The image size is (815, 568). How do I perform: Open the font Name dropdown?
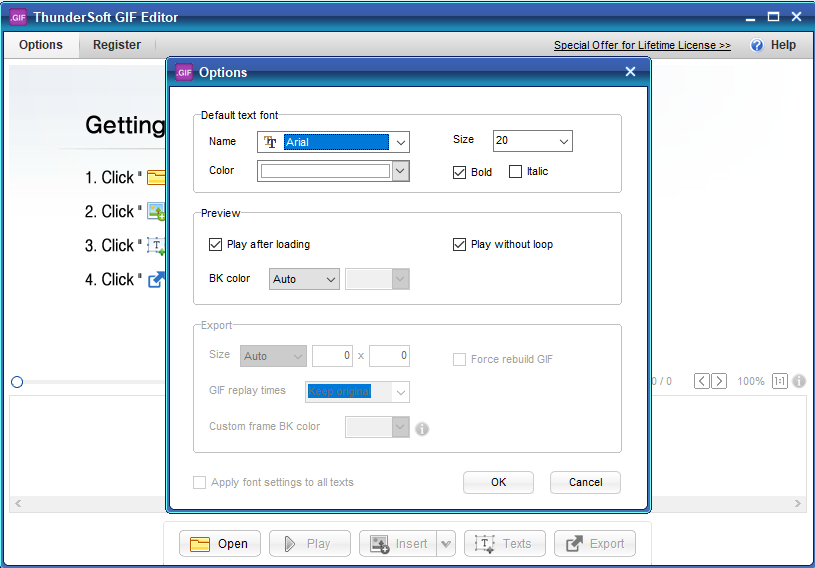pyautogui.click(x=400, y=142)
